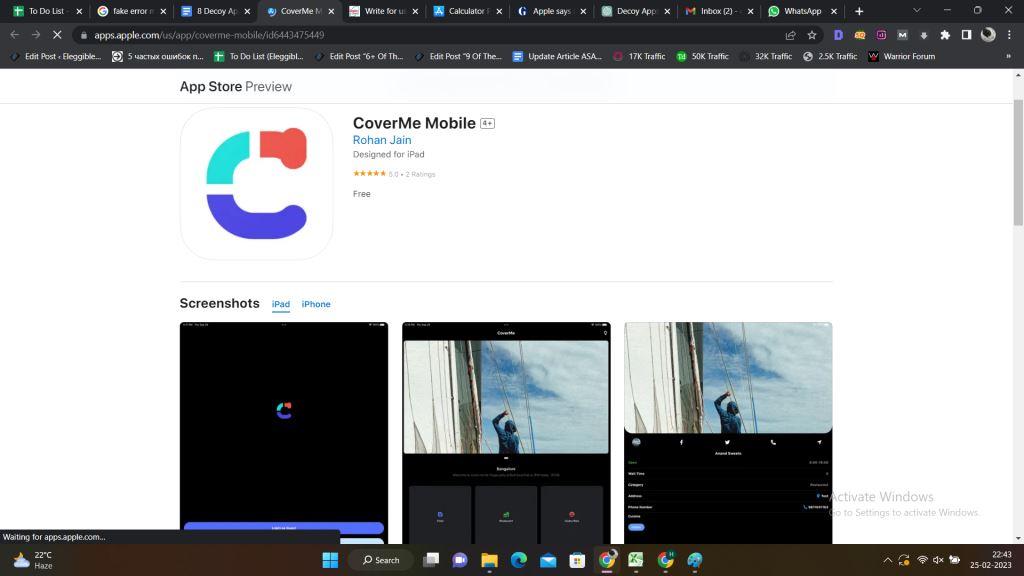Toggle the Chrome side panel
This screenshot has width=1024, height=576.
(x=967, y=35)
